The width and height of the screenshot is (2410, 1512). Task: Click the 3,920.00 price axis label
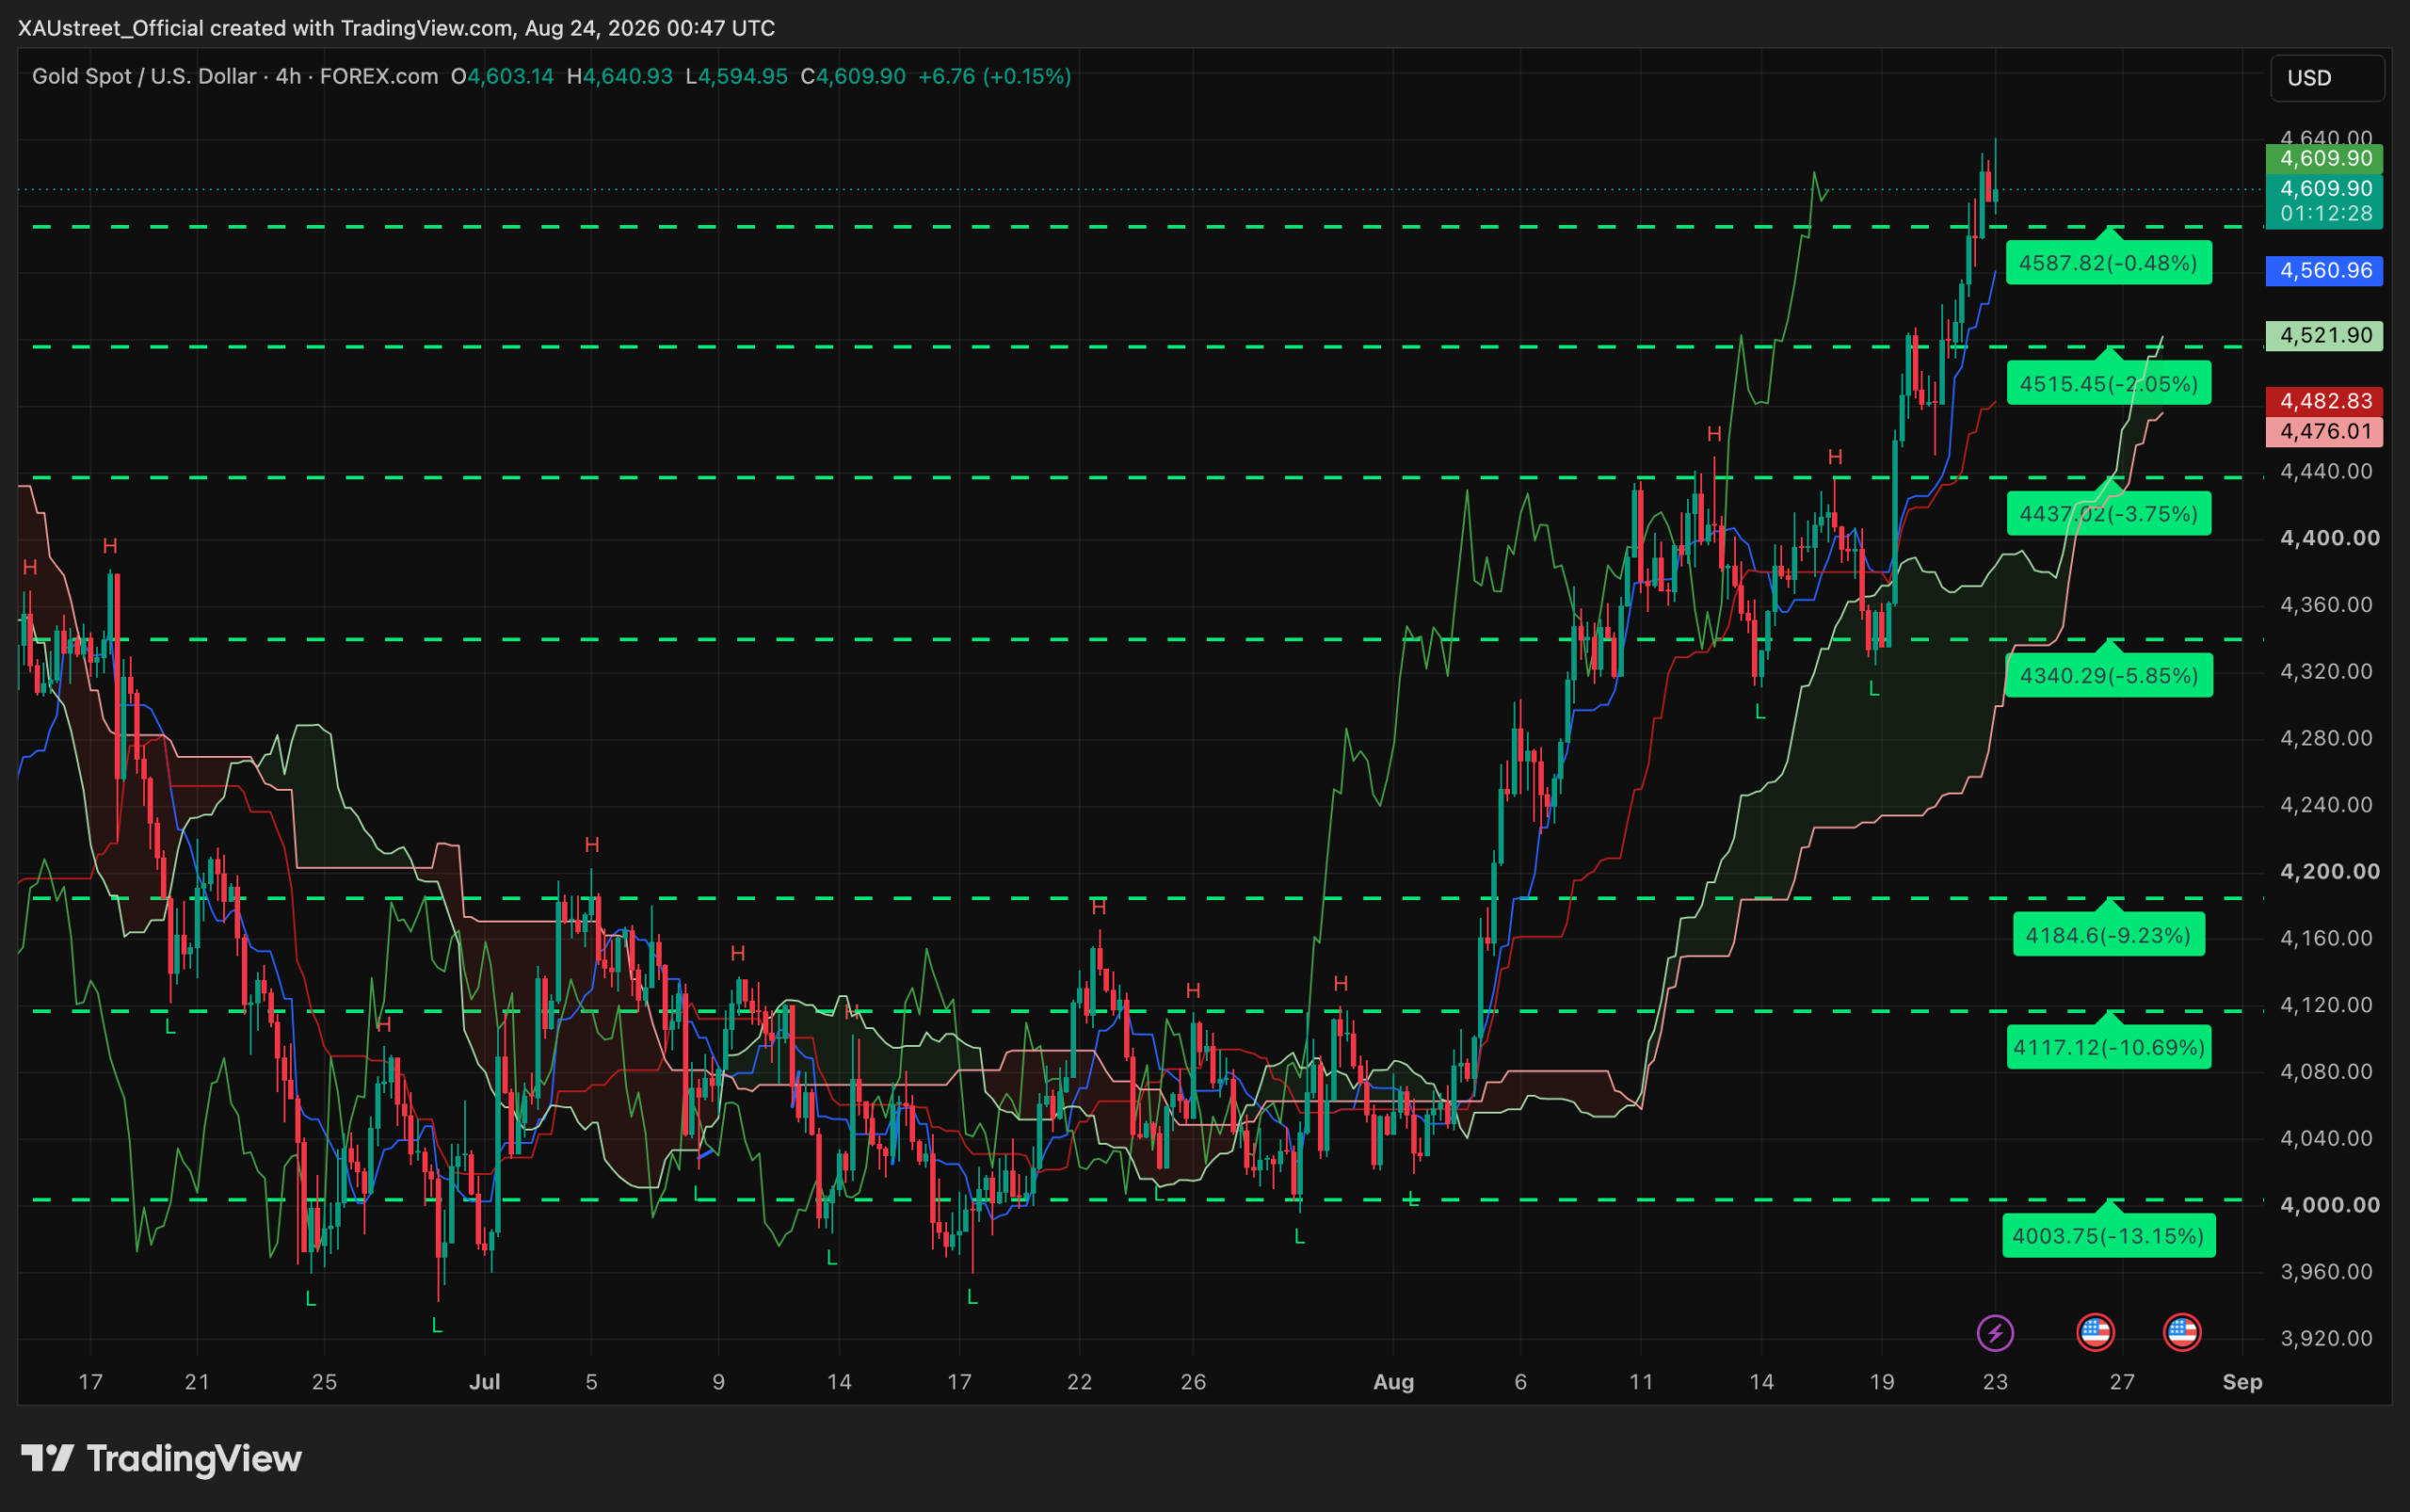2326,1338
